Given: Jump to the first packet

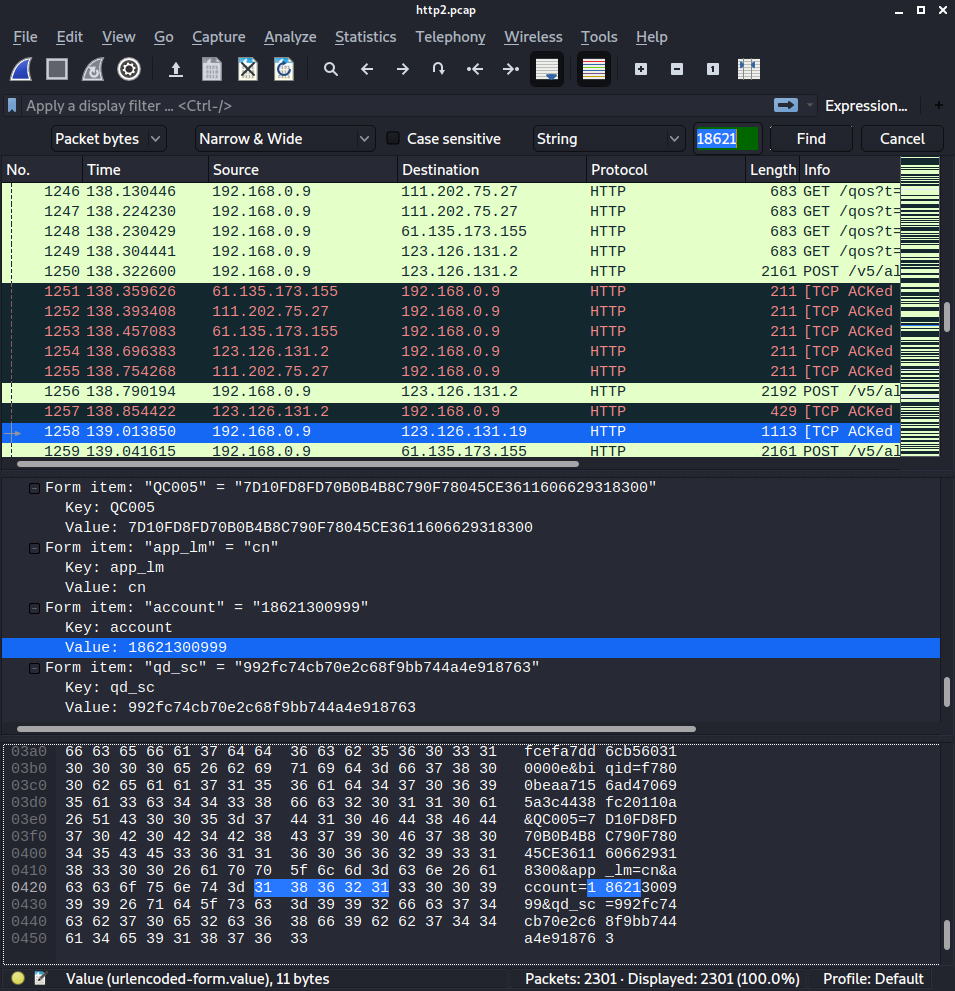Looking at the screenshot, I should (x=475, y=70).
